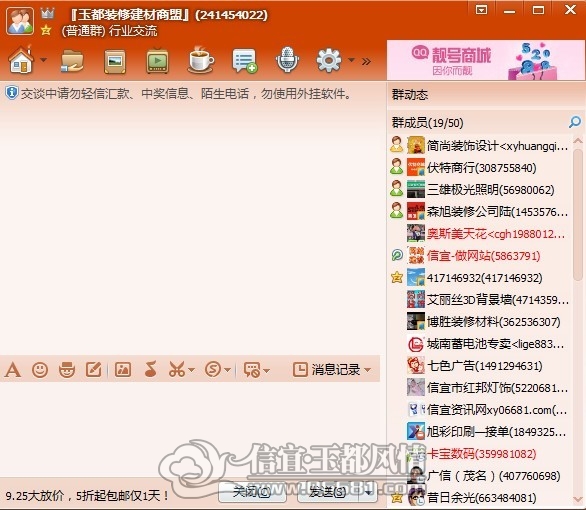586x510 pixels.
Task: Open the title bar dropdown menu button
Action: 481,9
